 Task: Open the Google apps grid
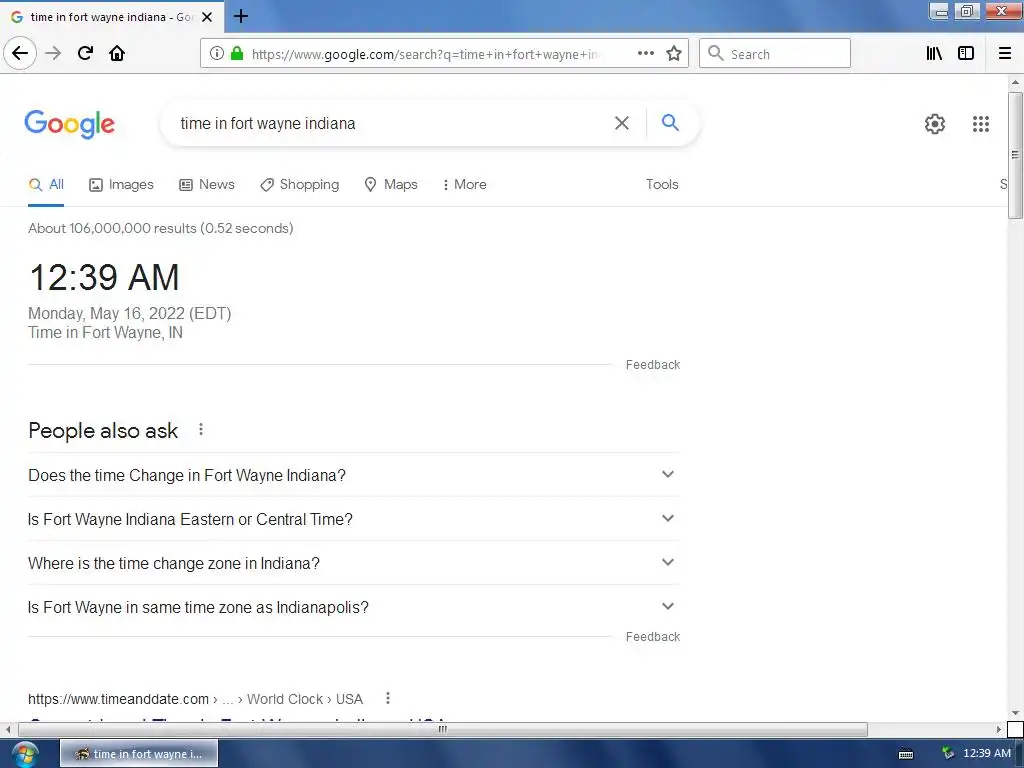pos(981,124)
